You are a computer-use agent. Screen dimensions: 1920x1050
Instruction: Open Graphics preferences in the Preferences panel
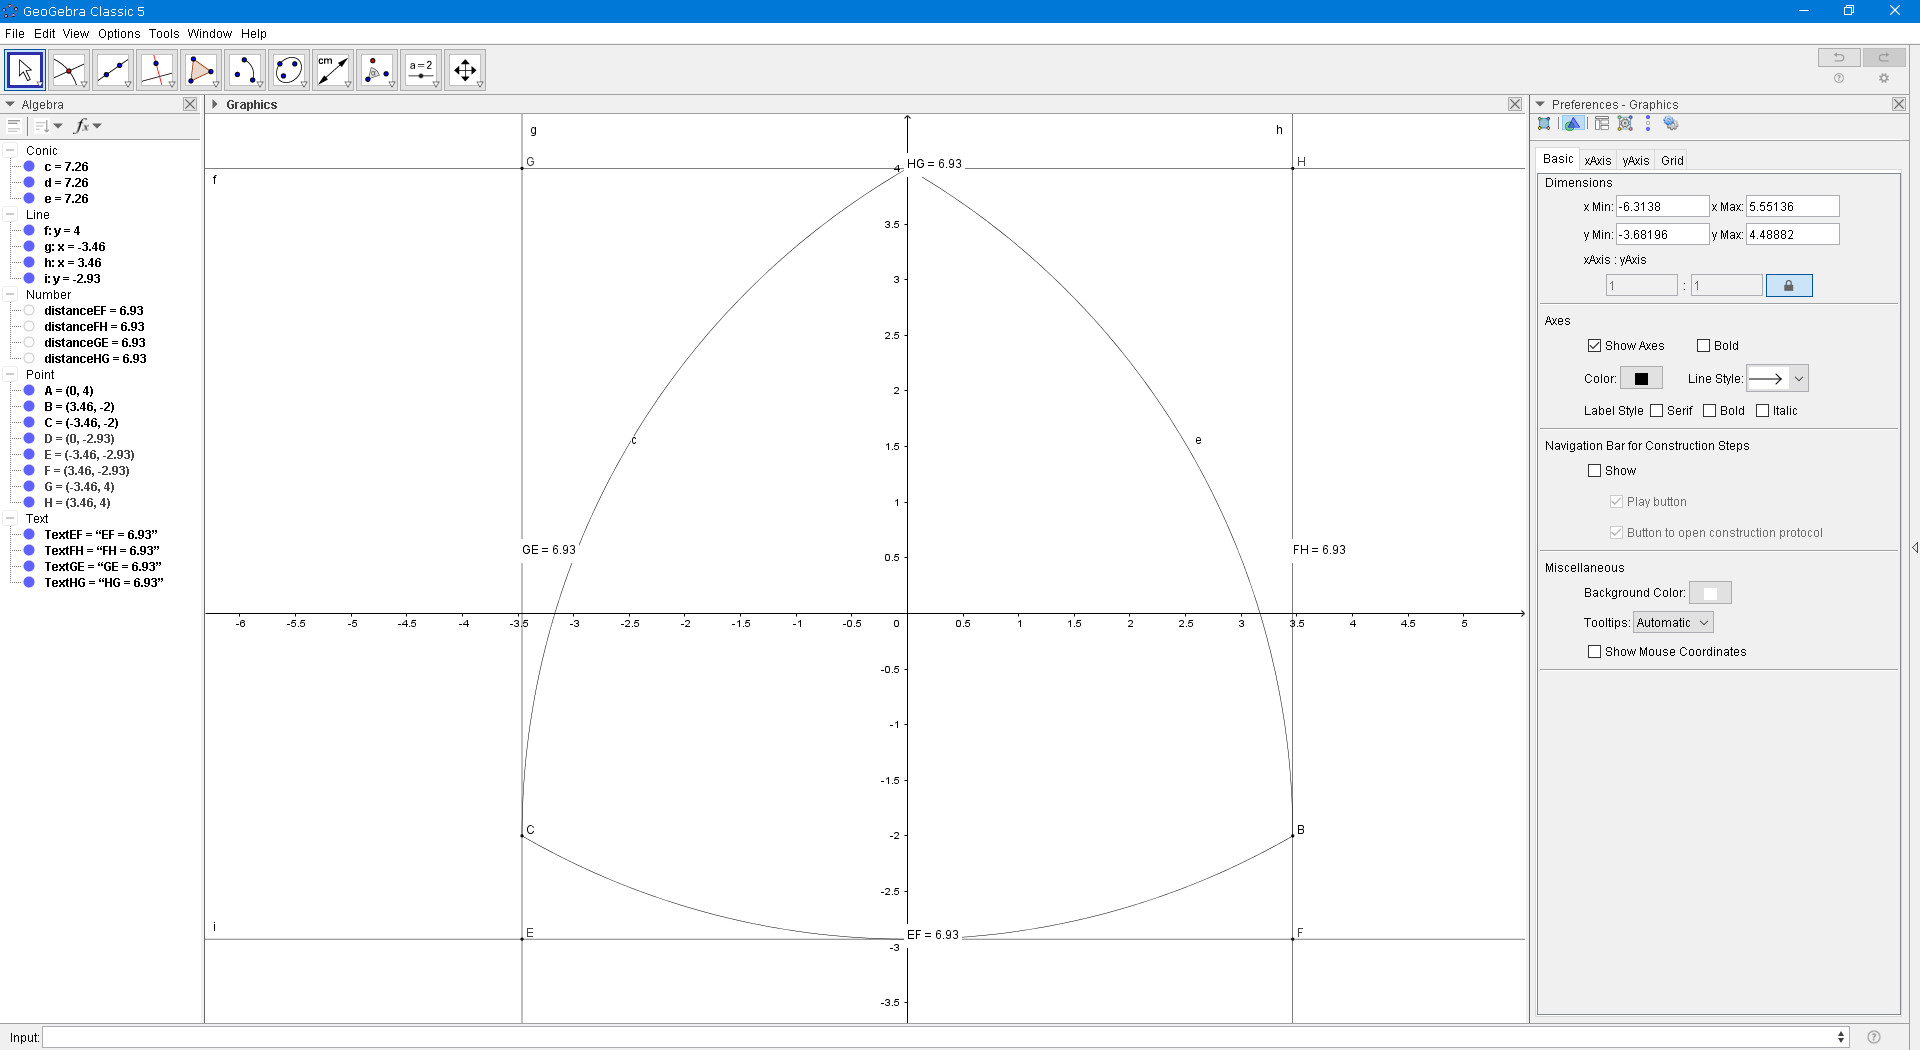point(1575,123)
